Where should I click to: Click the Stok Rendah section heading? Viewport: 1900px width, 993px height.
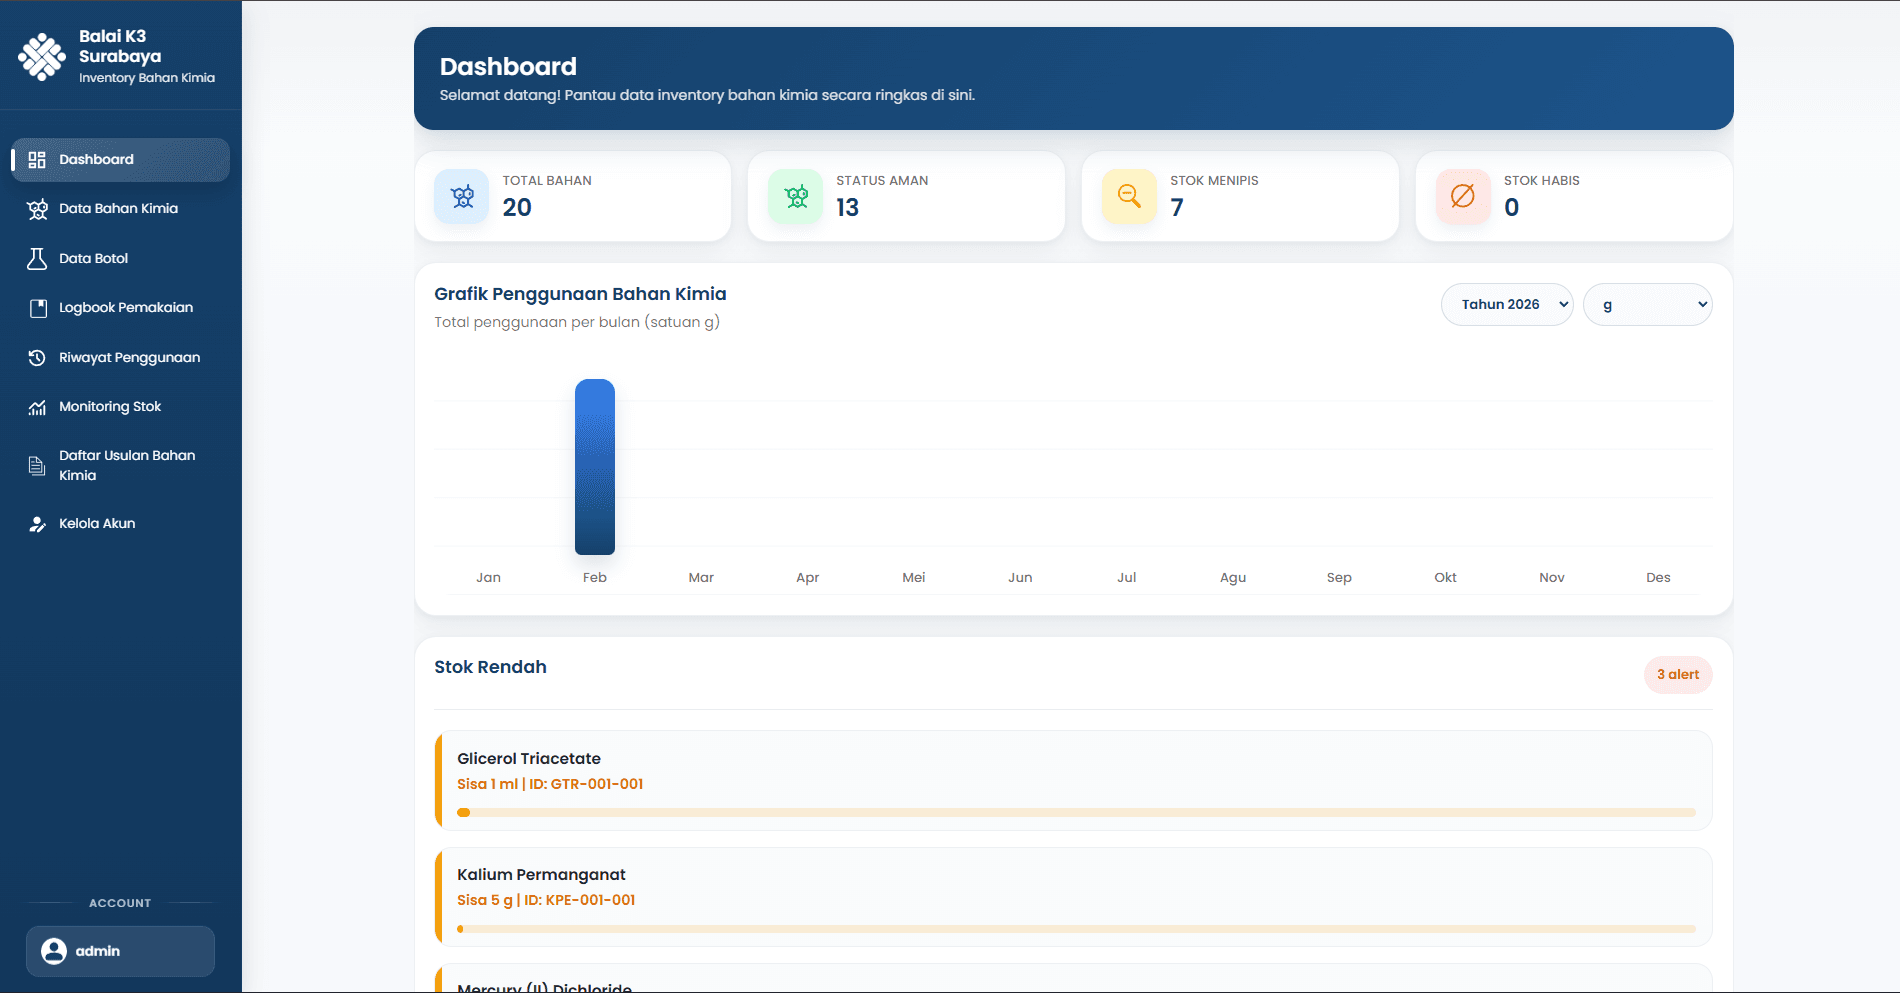tap(490, 667)
